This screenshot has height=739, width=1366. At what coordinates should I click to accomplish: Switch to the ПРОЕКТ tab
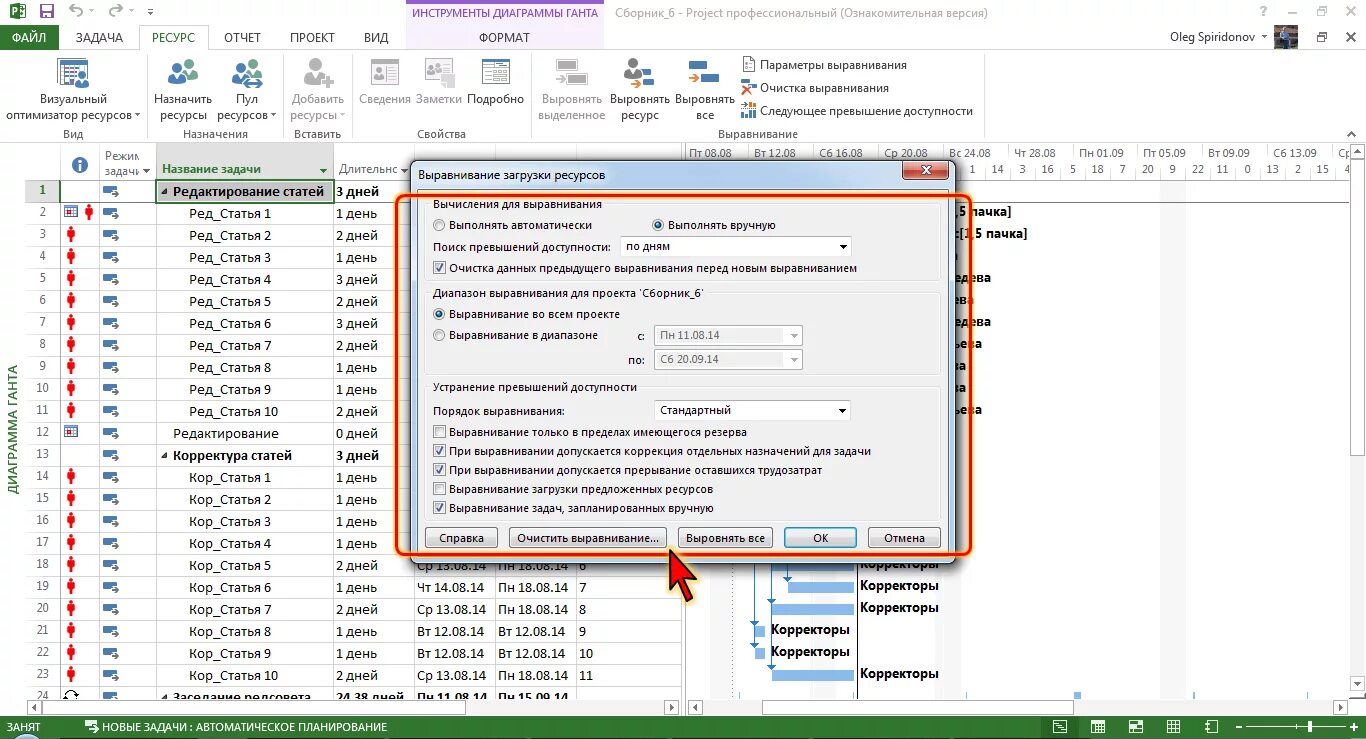pyautogui.click(x=312, y=37)
